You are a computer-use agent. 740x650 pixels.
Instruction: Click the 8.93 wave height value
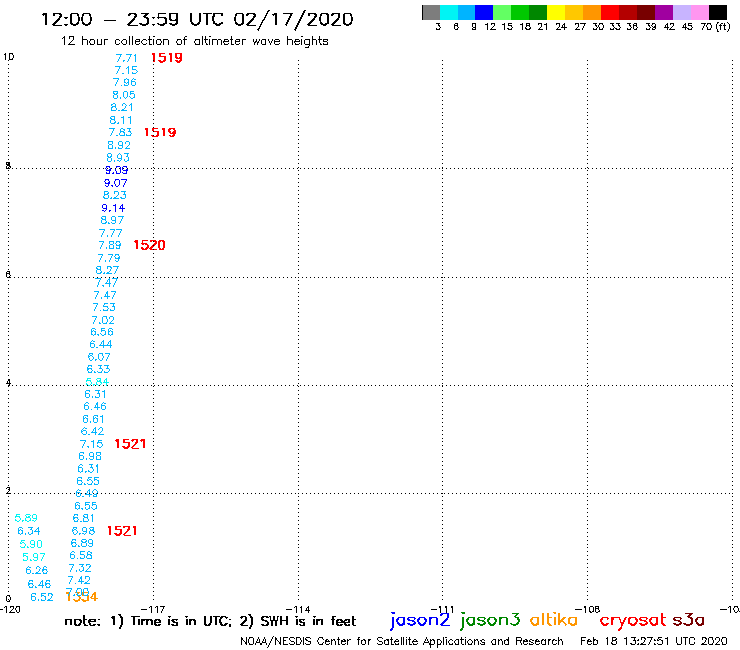[118, 158]
